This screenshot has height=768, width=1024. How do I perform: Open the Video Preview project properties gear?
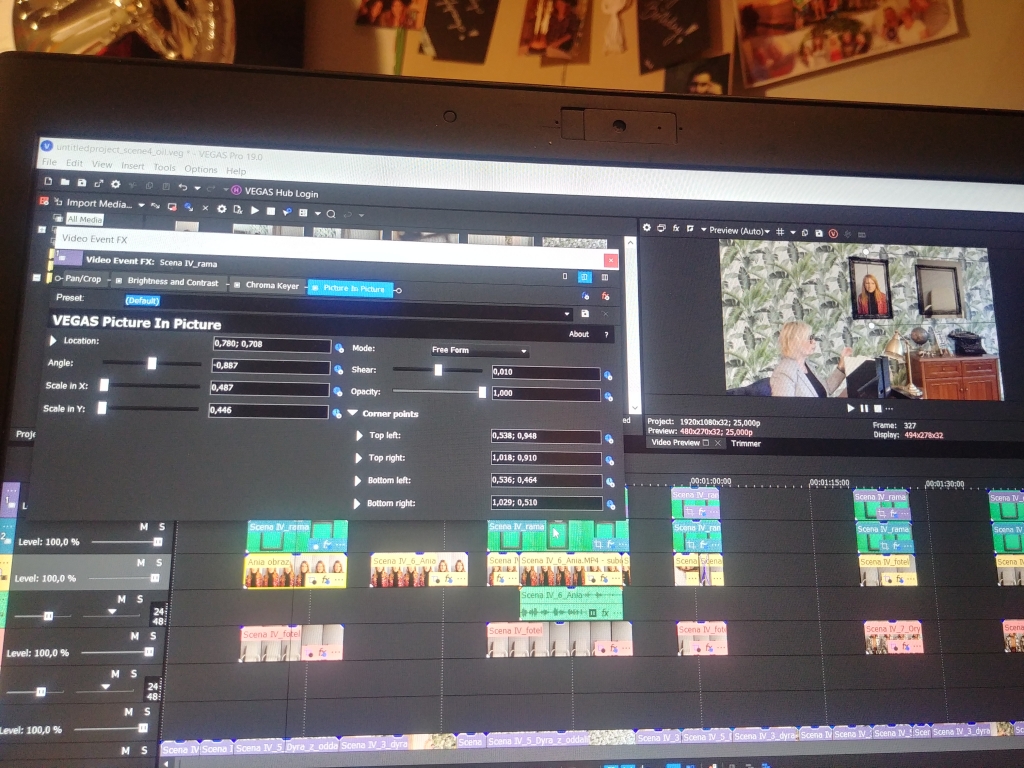[646, 228]
